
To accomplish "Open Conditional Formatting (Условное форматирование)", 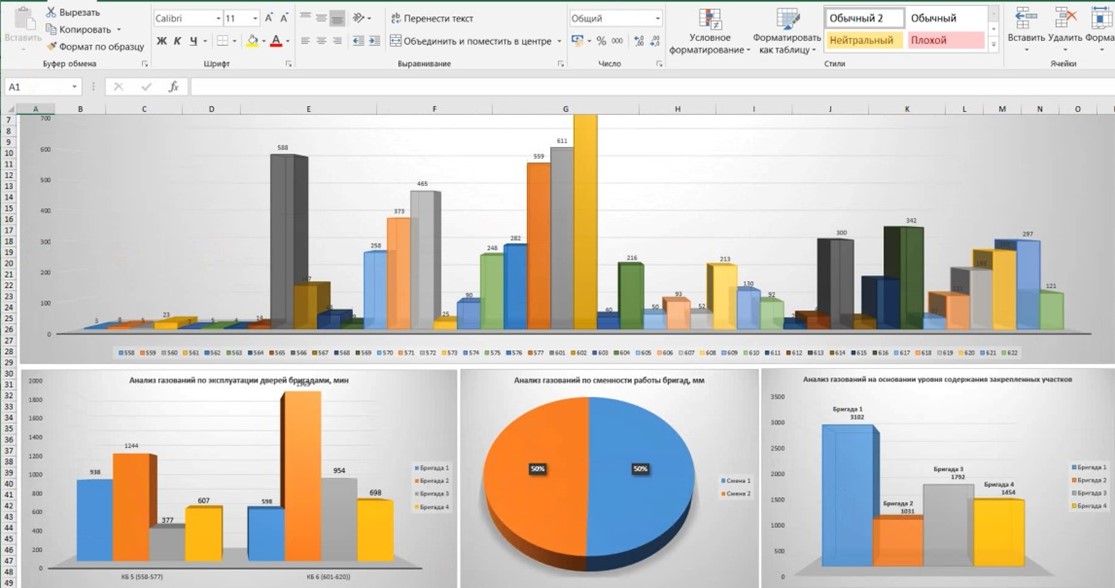I will [709, 32].
